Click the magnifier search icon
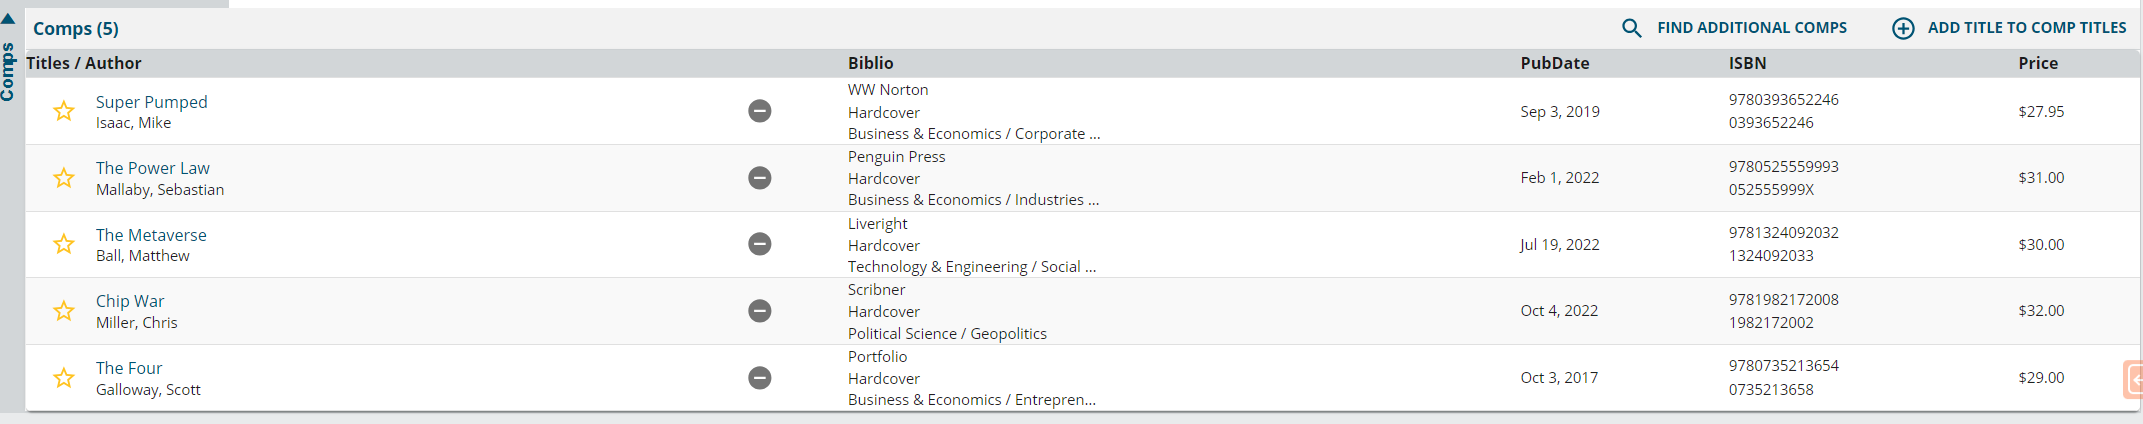This screenshot has width=2143, height=424. pyautogui.click(x=1631, y=28)
